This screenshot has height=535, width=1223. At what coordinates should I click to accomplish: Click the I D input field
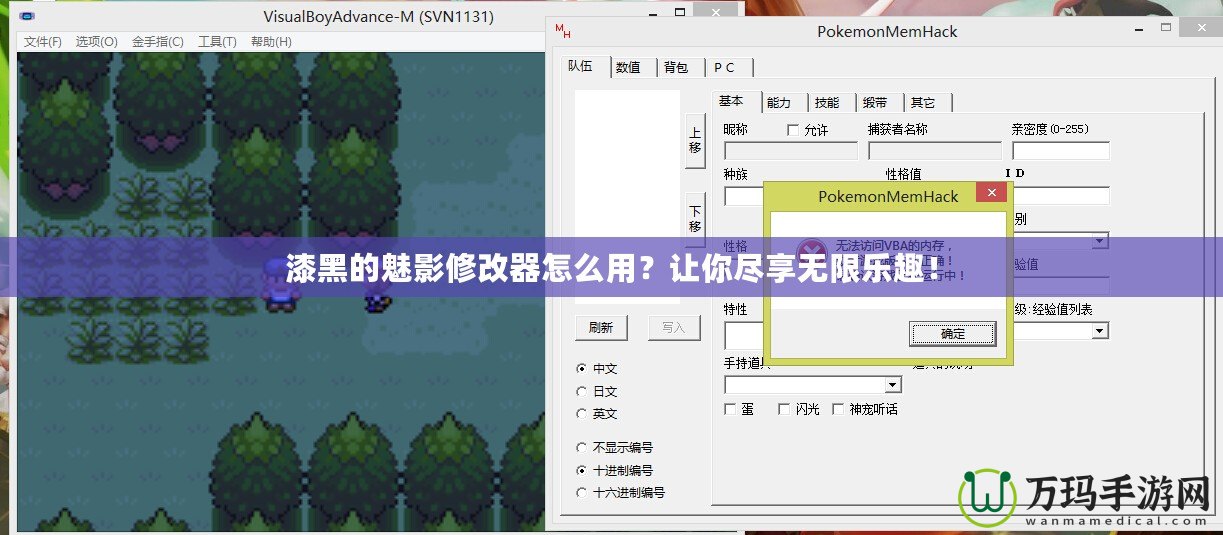(x=1061, y=196)
